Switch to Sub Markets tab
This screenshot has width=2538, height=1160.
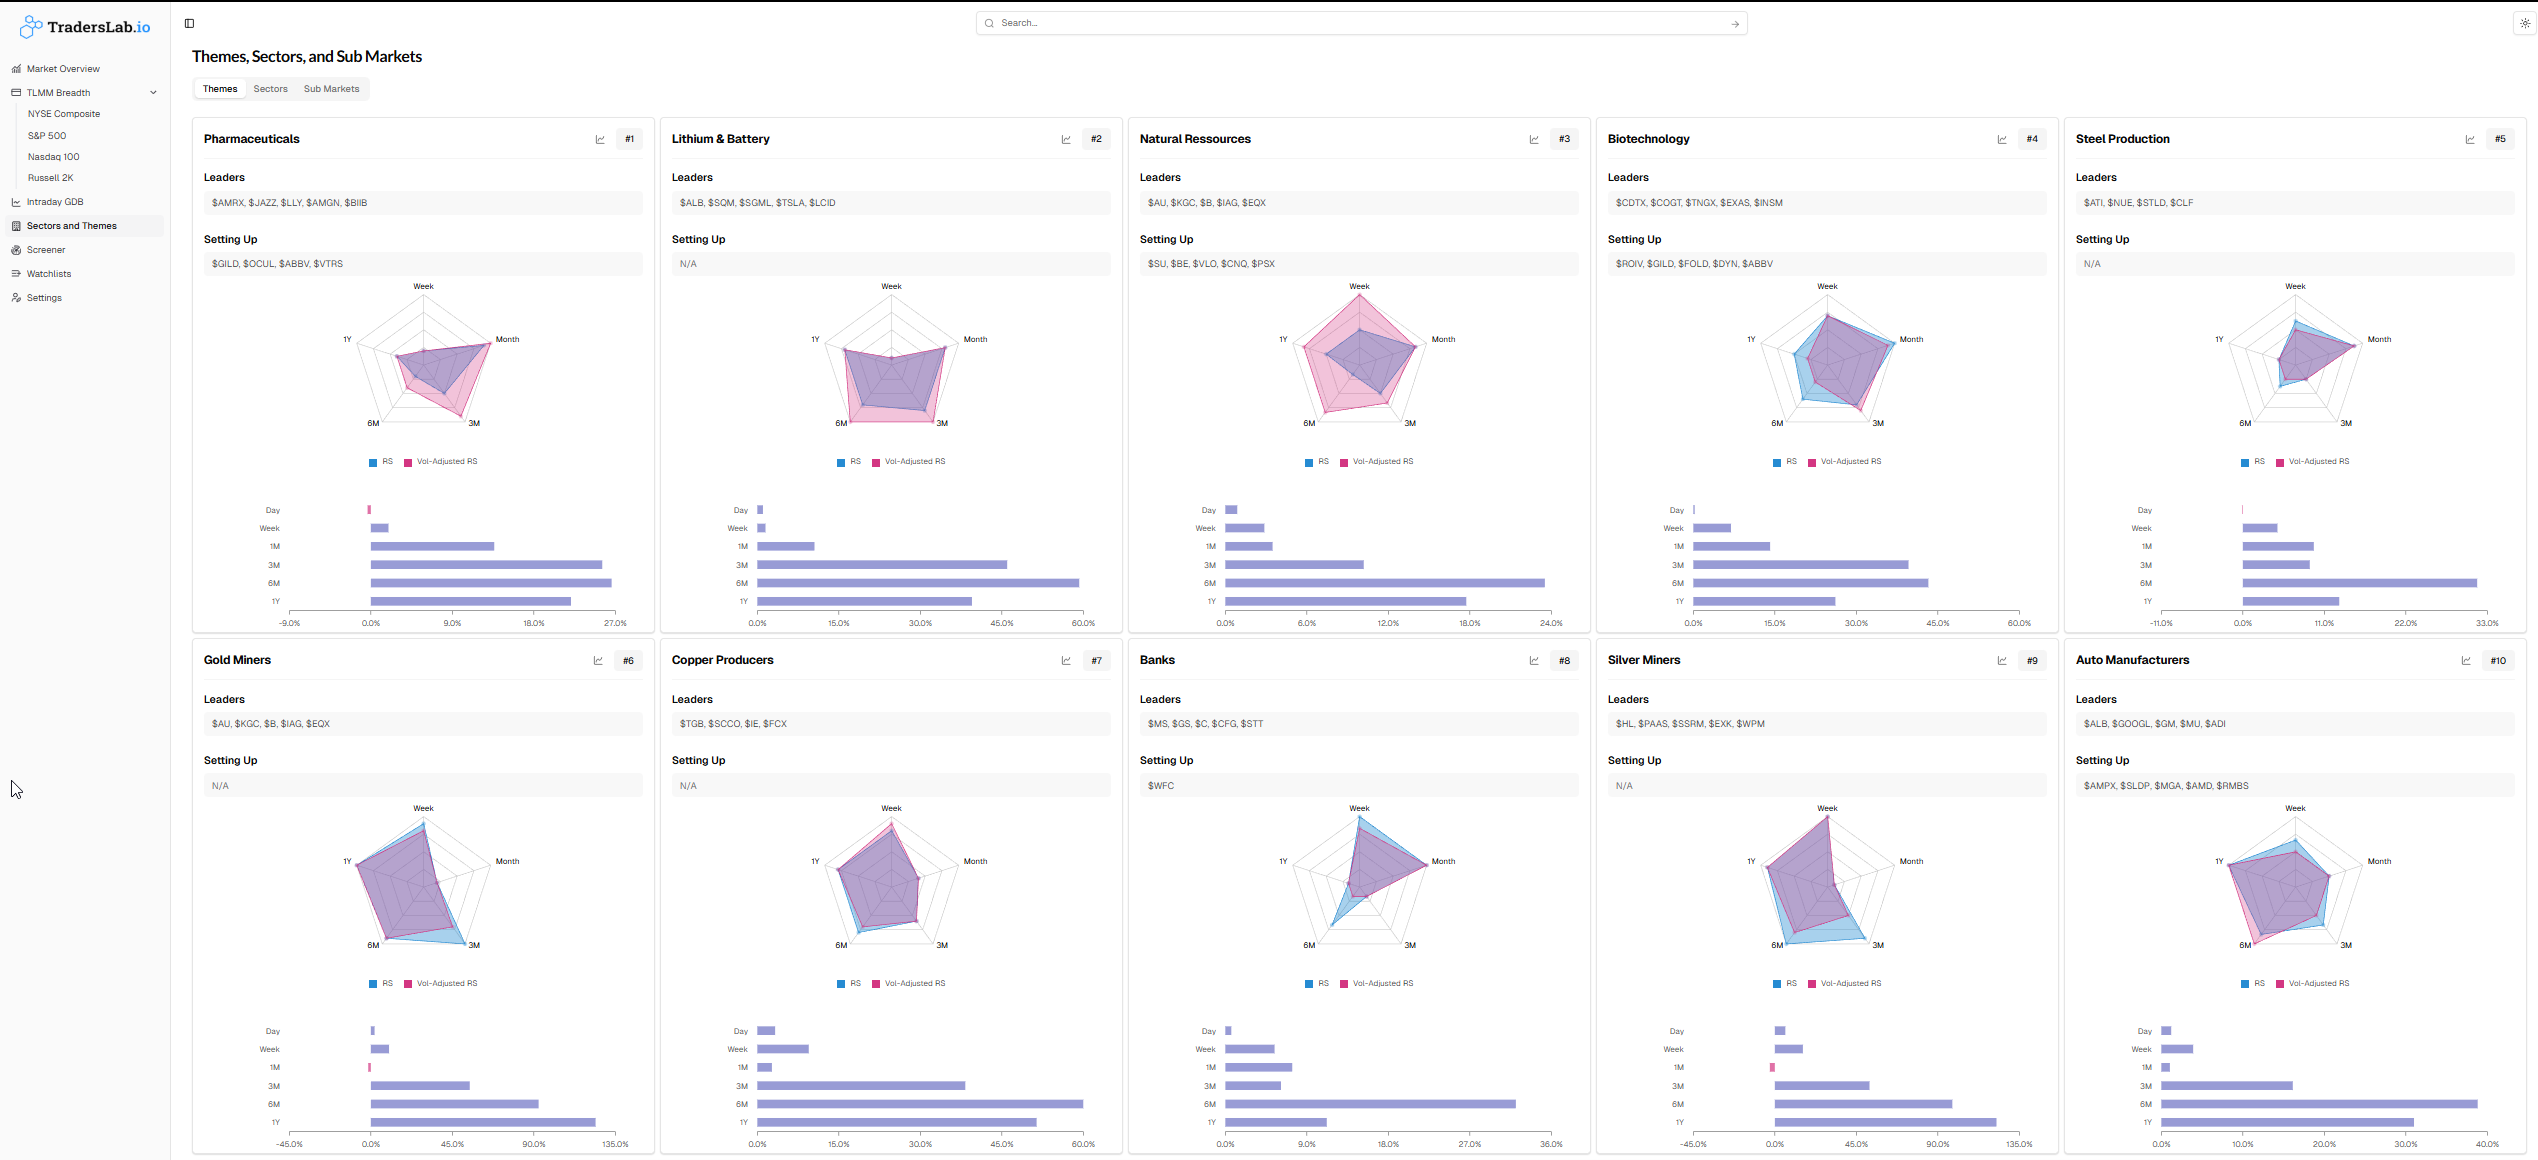pyautogui.click(x=331, y=89)
